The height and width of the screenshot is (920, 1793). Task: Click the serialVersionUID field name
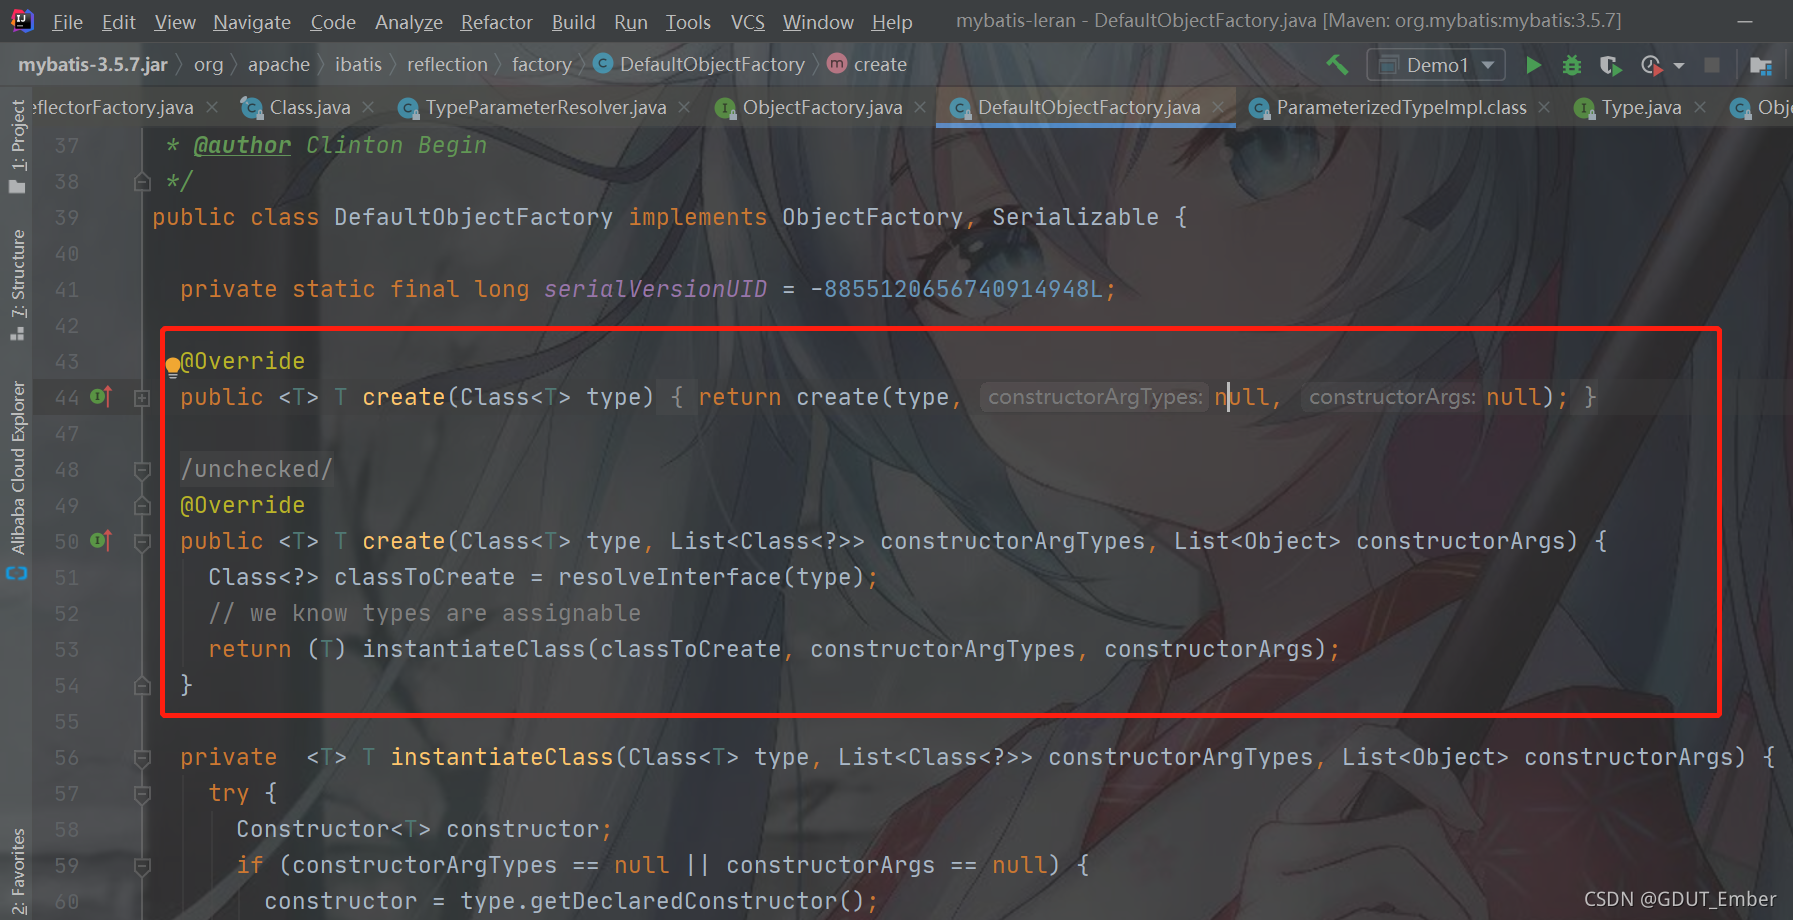coord(655,290)
